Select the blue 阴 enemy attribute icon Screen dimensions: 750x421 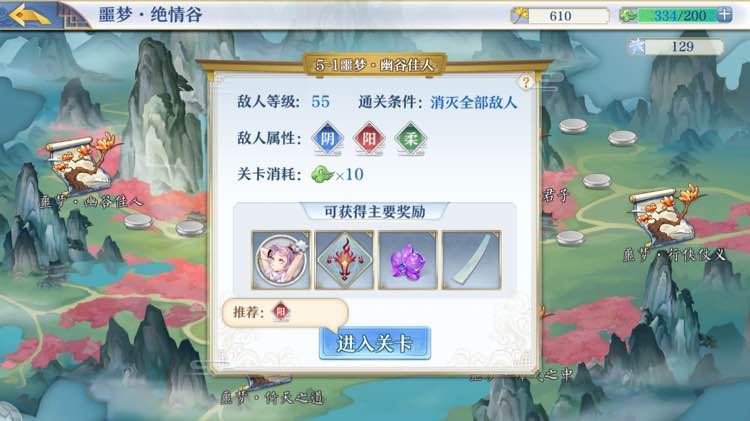pos(328,139)
